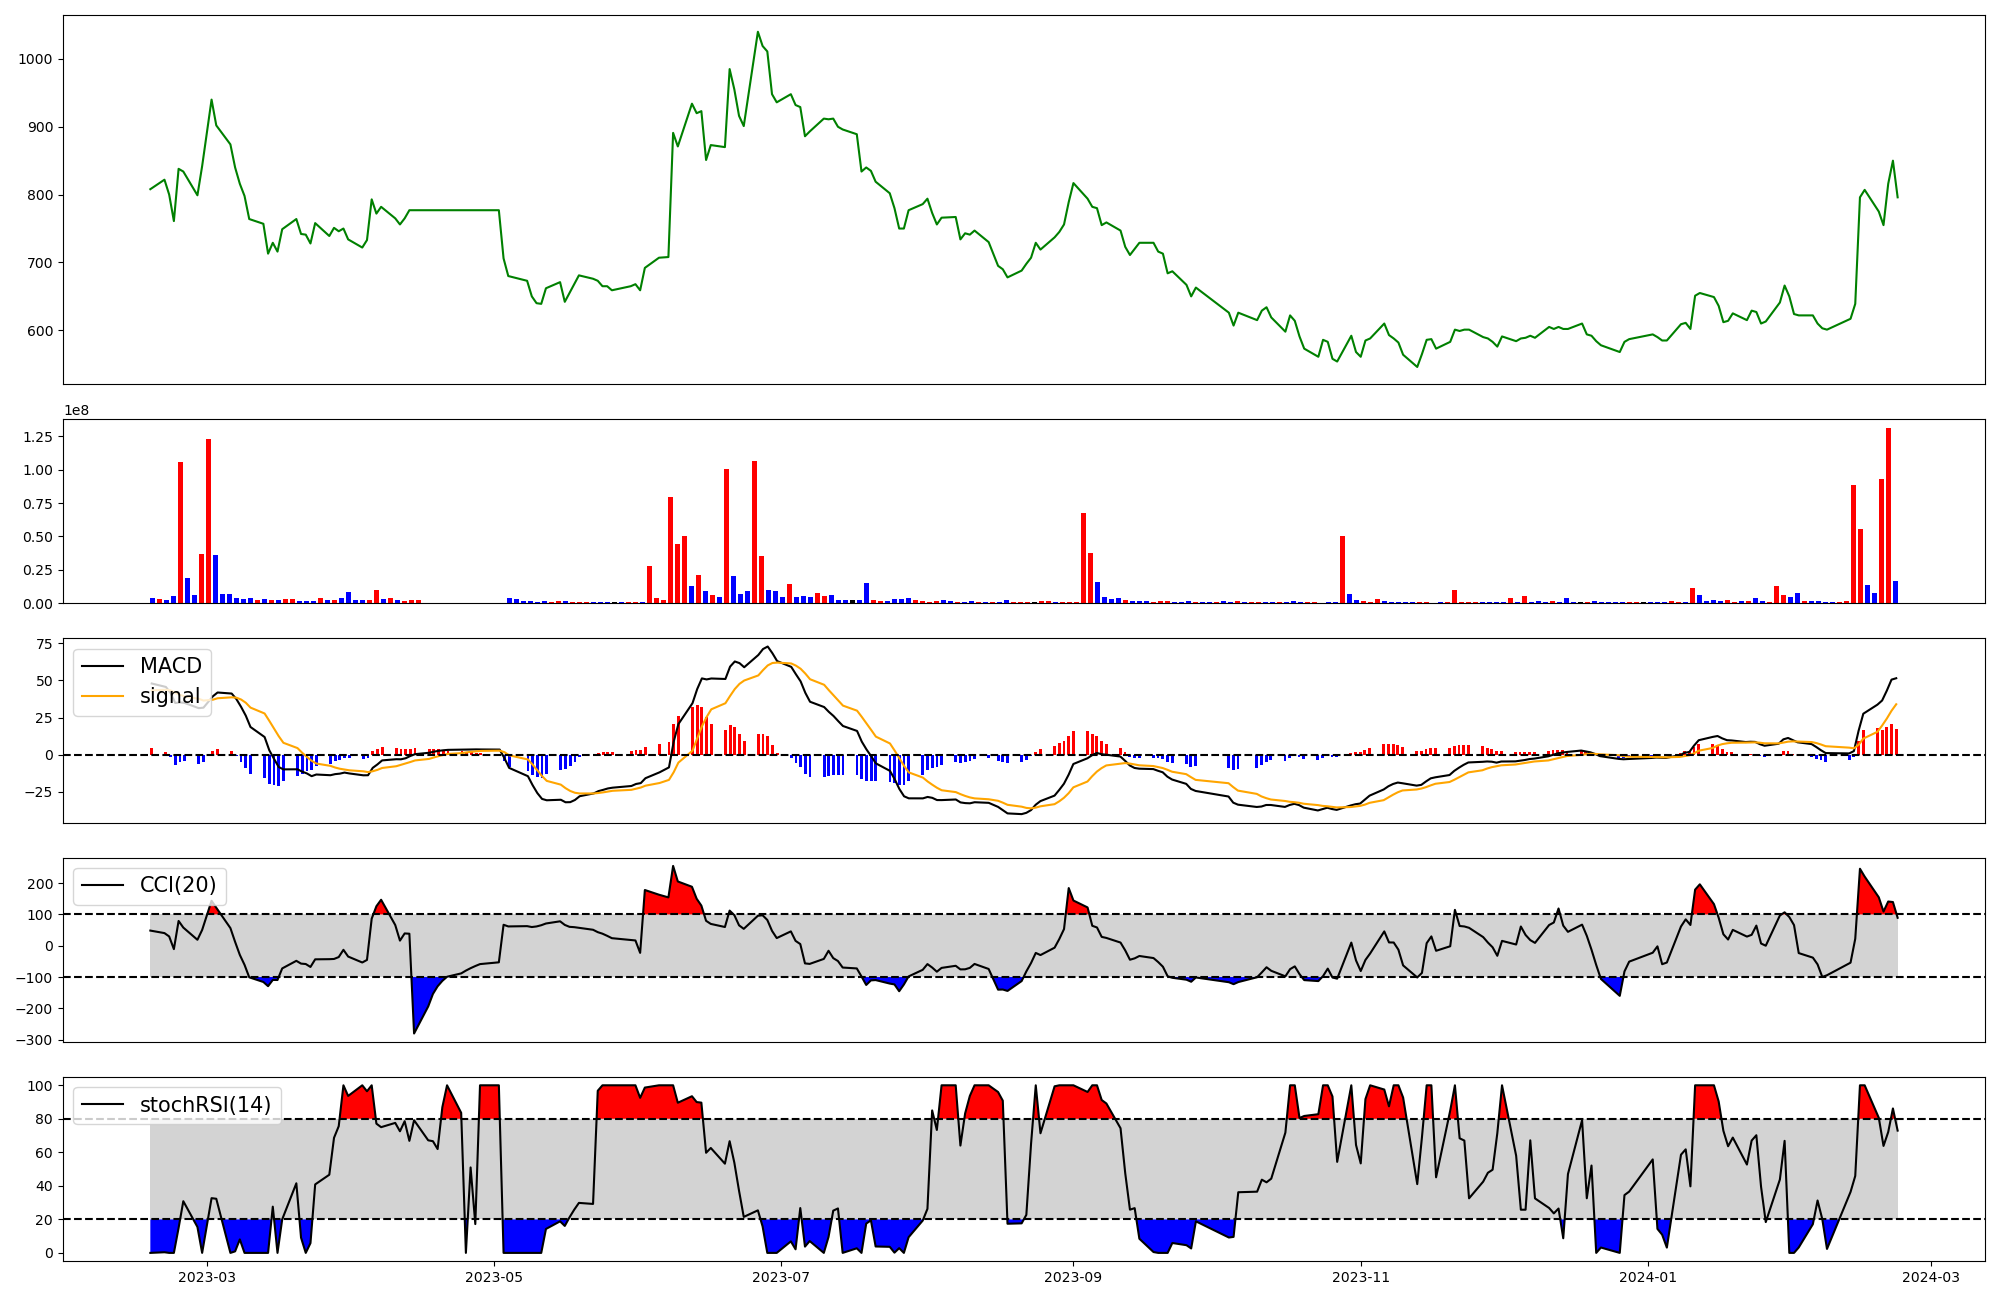Viewport: 2000px width, 1300px height.
Task: Click the CCI(20) legend entry
Action: (177, 885)
